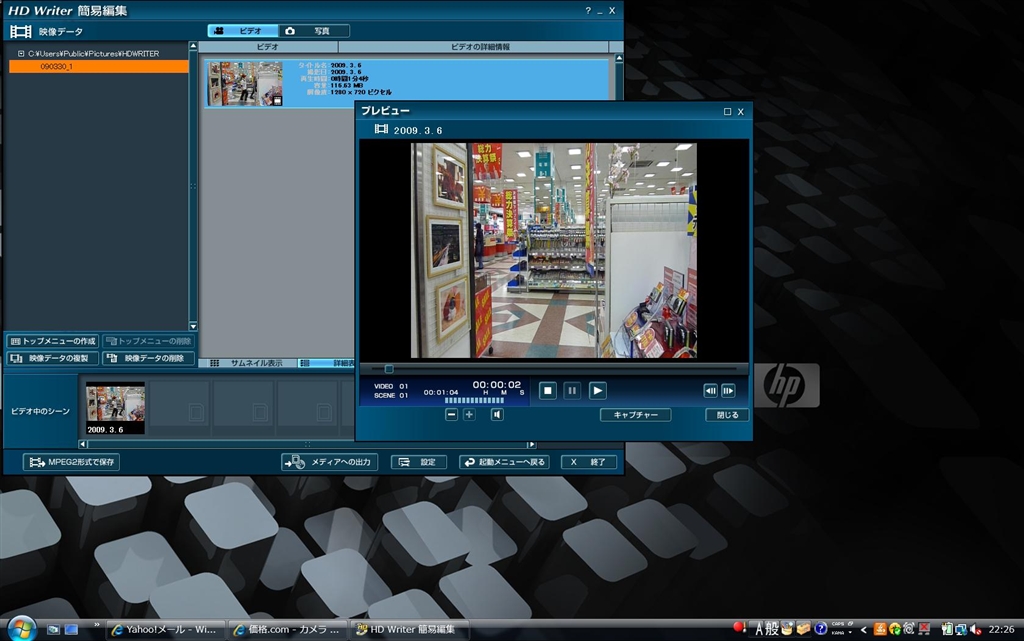Click MPEG2形式で保存 button
Viewport: 1024px width, 641px height.
[x=72, y=462]
